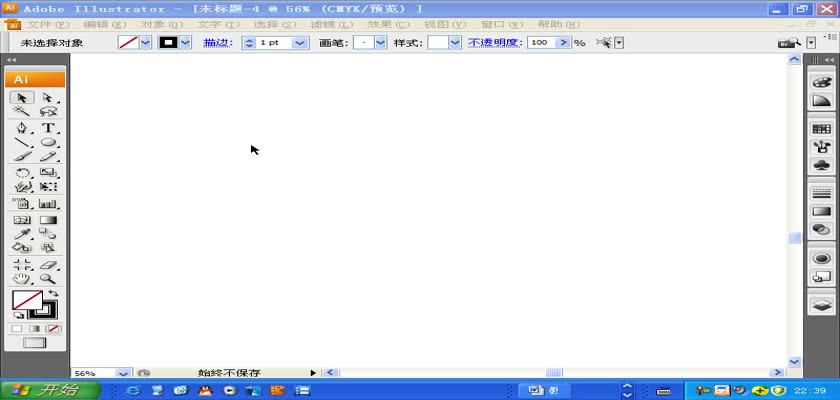The height and width of the screenshot is (400, 840).
Task: Open the opacity slider arrow
Action: pyautogui.click(x=563, y=43)
